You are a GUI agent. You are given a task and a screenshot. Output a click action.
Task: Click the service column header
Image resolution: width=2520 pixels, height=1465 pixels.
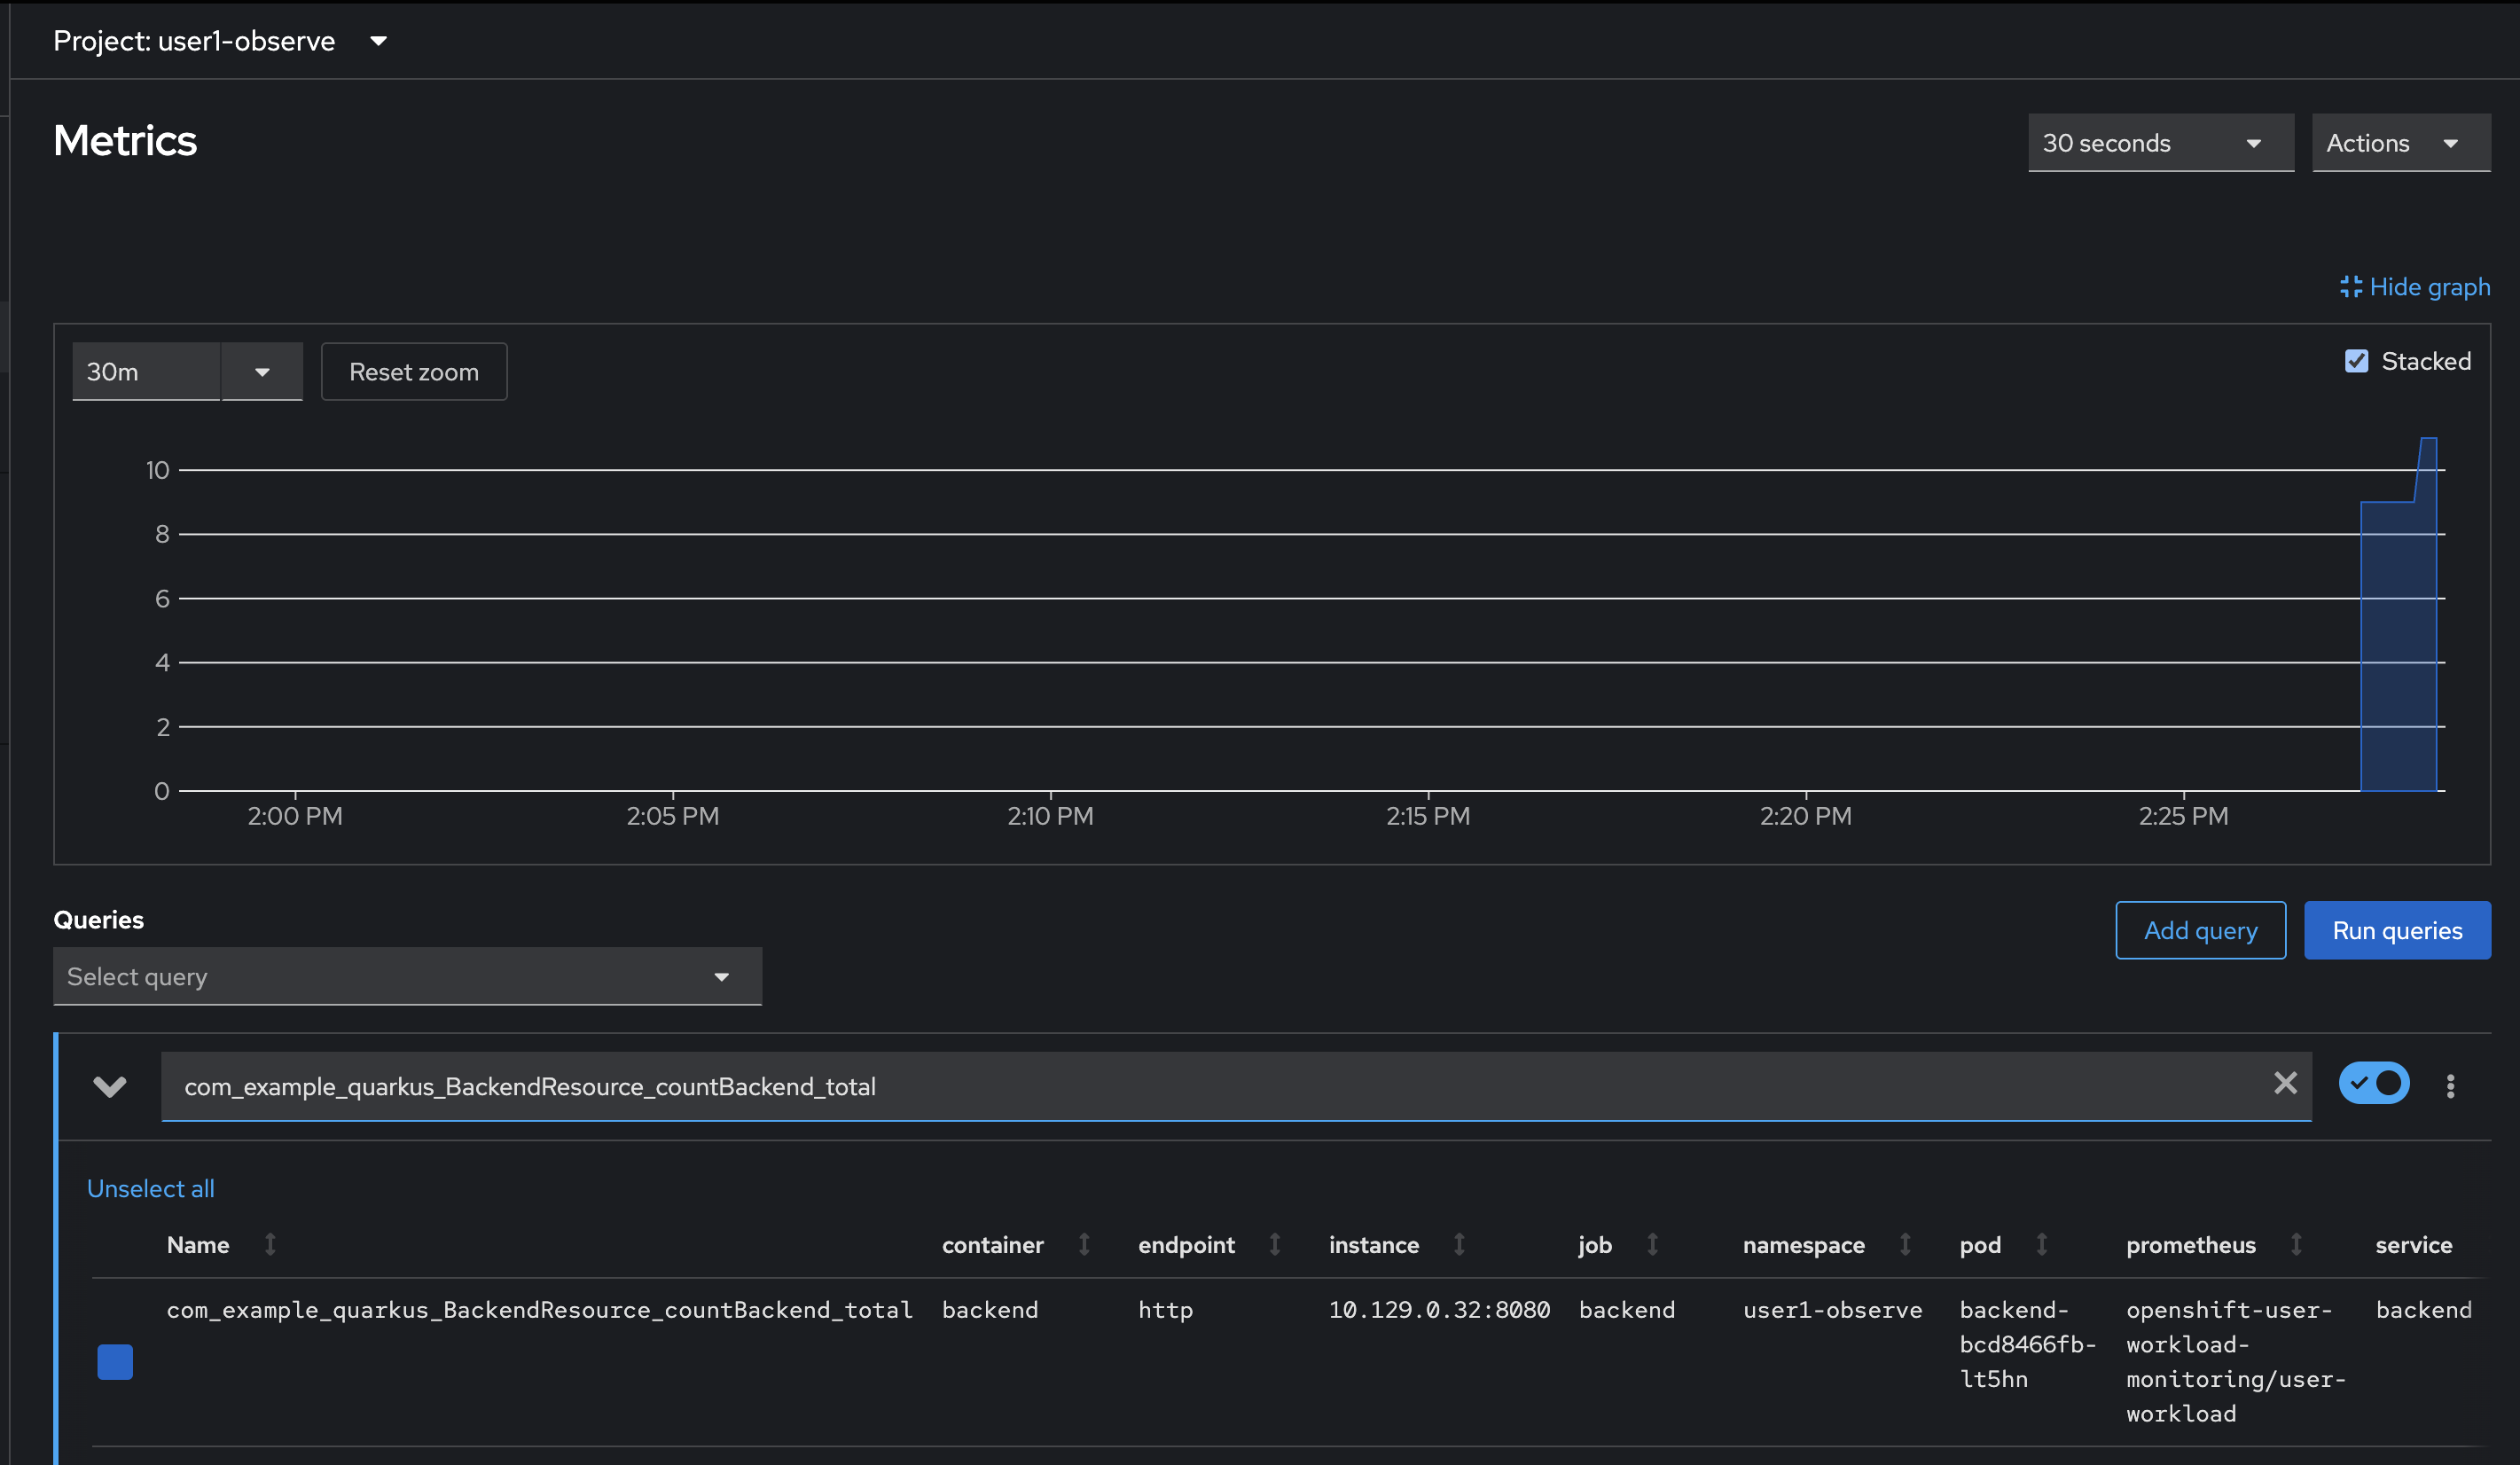point(2413,1245)
